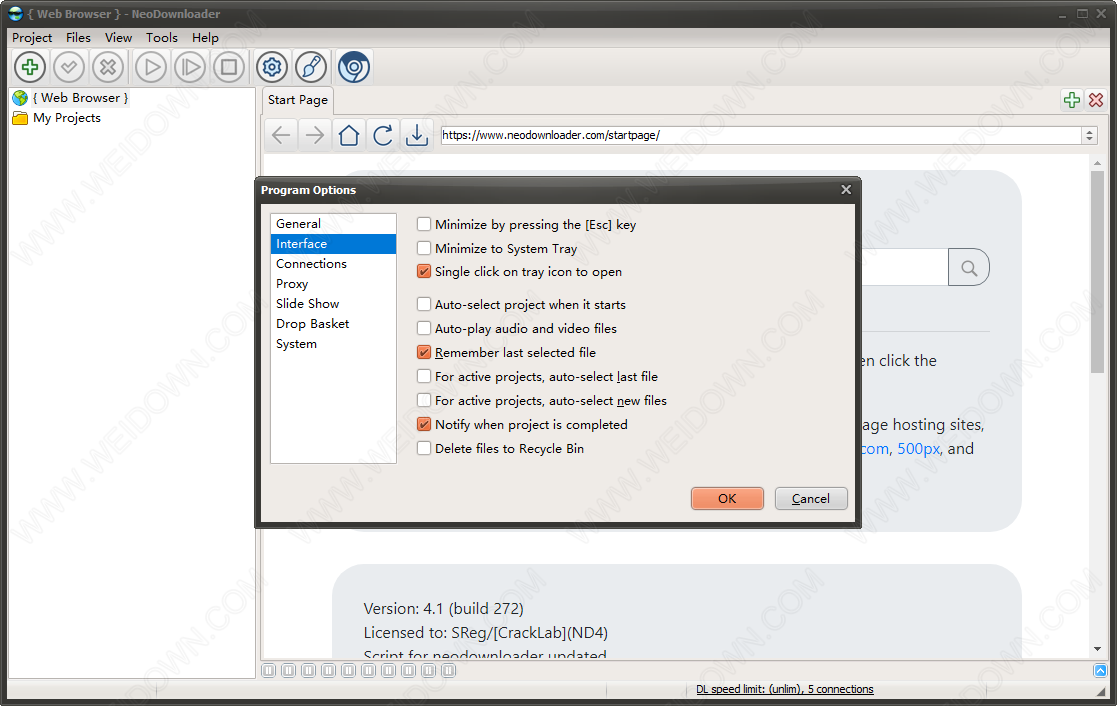
Task: Select Connections in the options list
Action: point(333,264)
